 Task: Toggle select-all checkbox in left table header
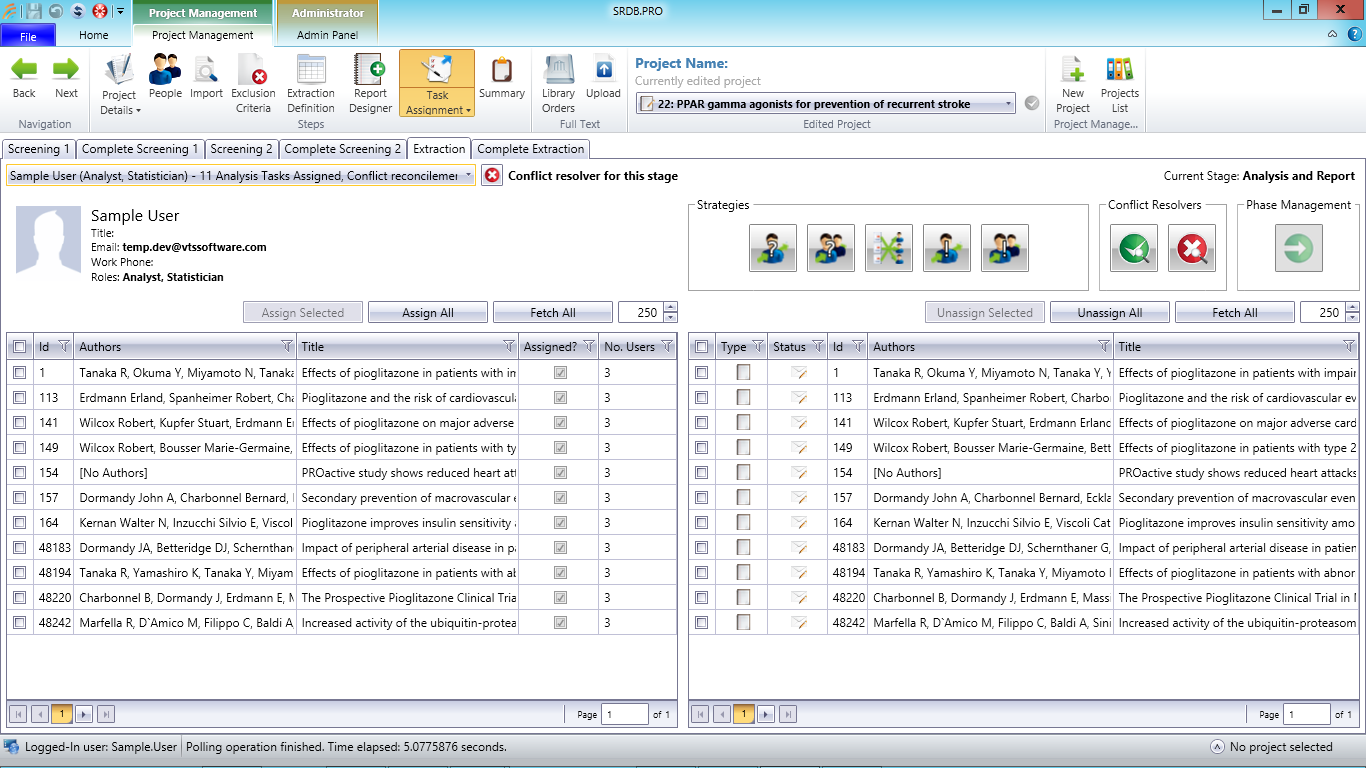[20, 346]
